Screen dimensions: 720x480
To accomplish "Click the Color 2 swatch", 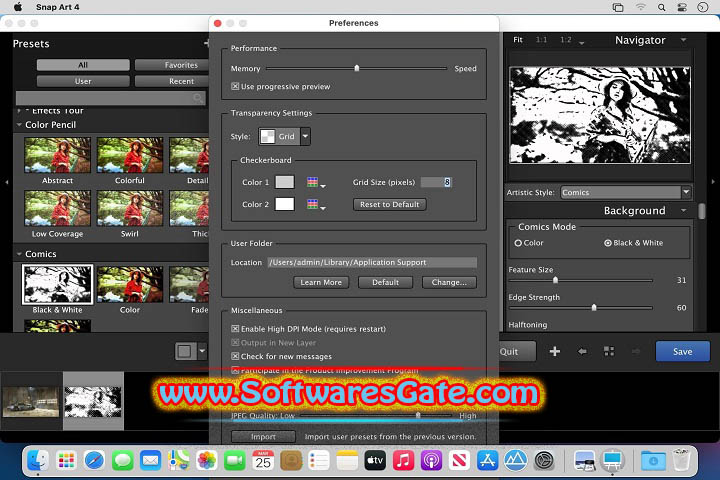I will click(285, 204).
